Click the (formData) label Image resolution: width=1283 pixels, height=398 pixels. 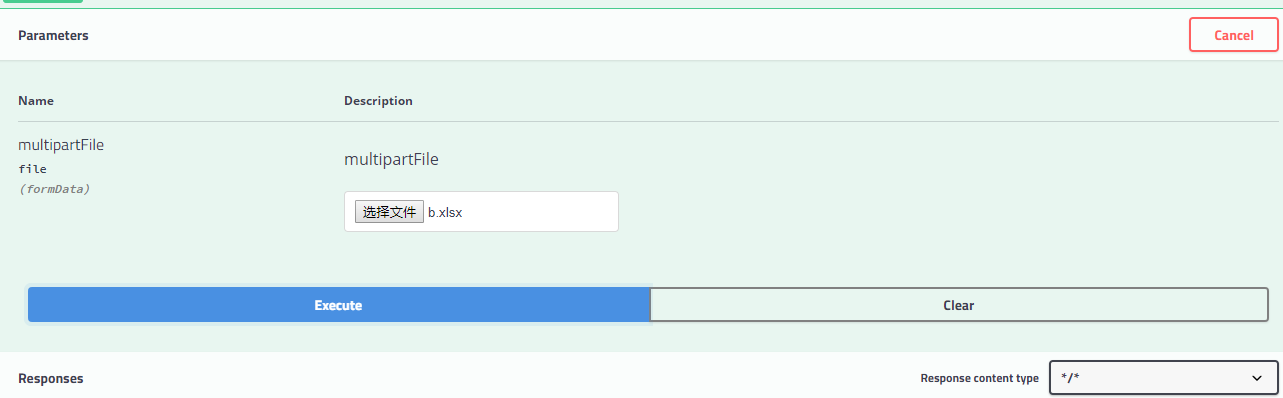point(54,188)
